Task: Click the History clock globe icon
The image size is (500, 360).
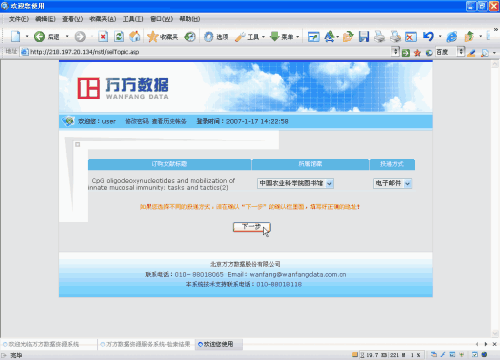Action: click(190, 36)
